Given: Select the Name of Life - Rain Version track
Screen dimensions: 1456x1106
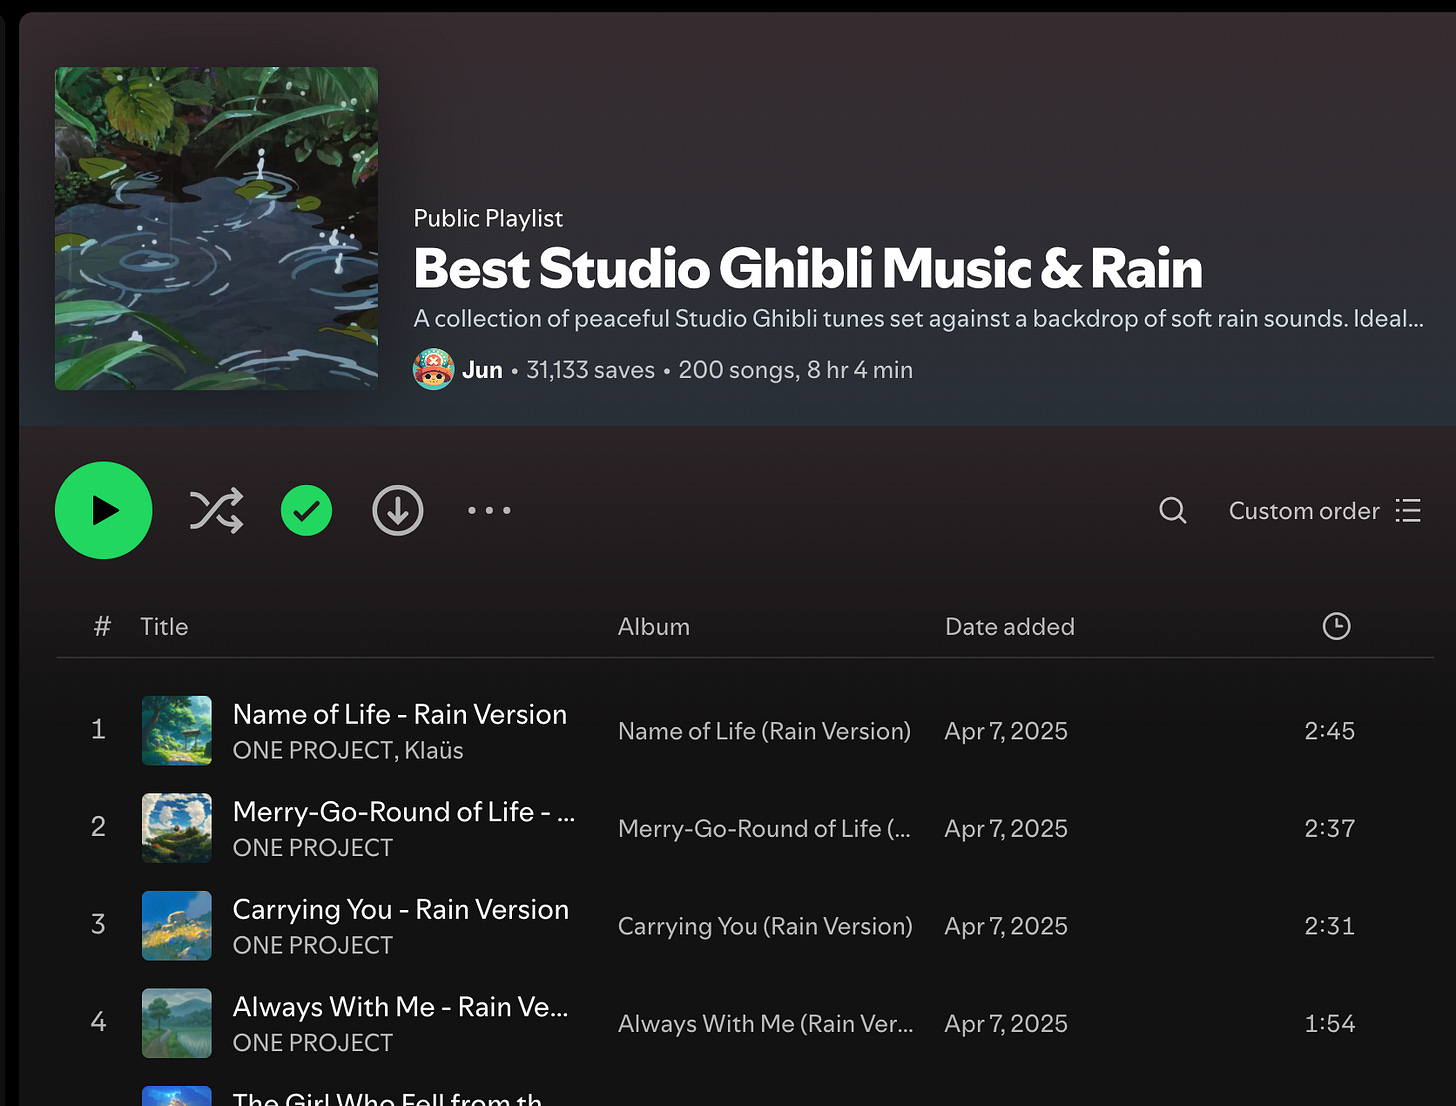Looking at the screenshot, I should point(400,714).
